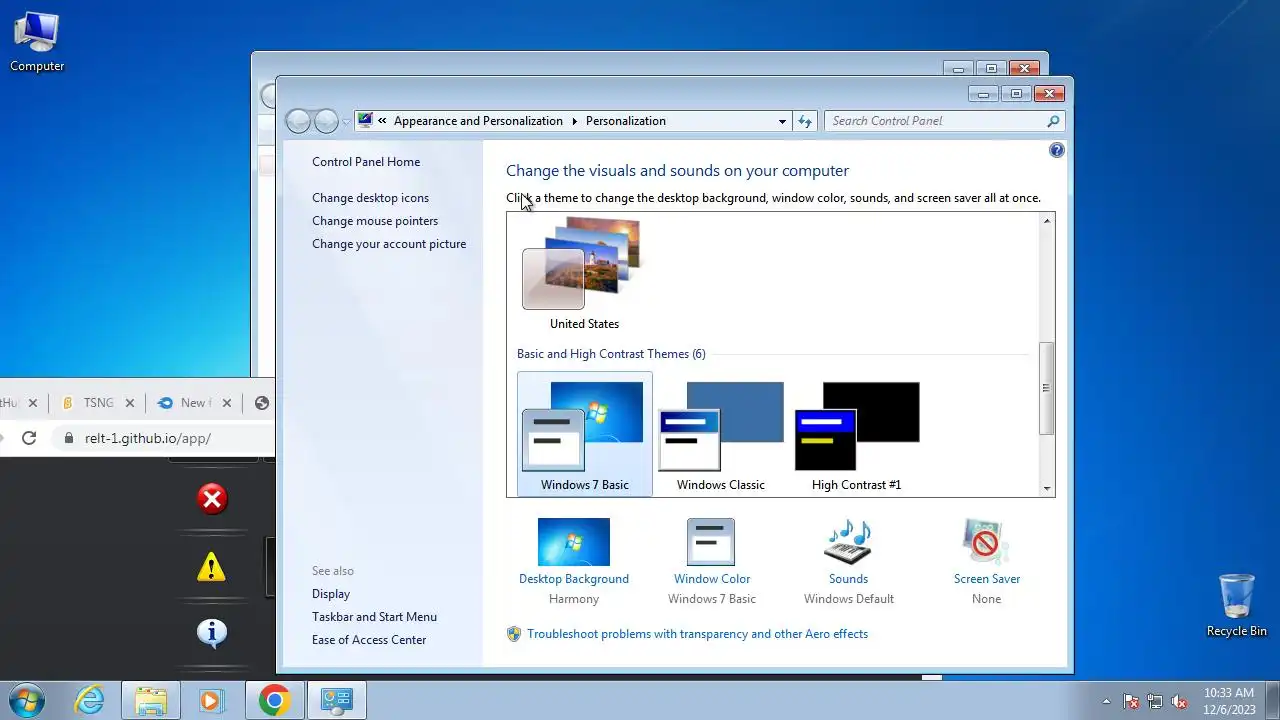Click the Show desktop button beside clock

[x=1273, y=700]
